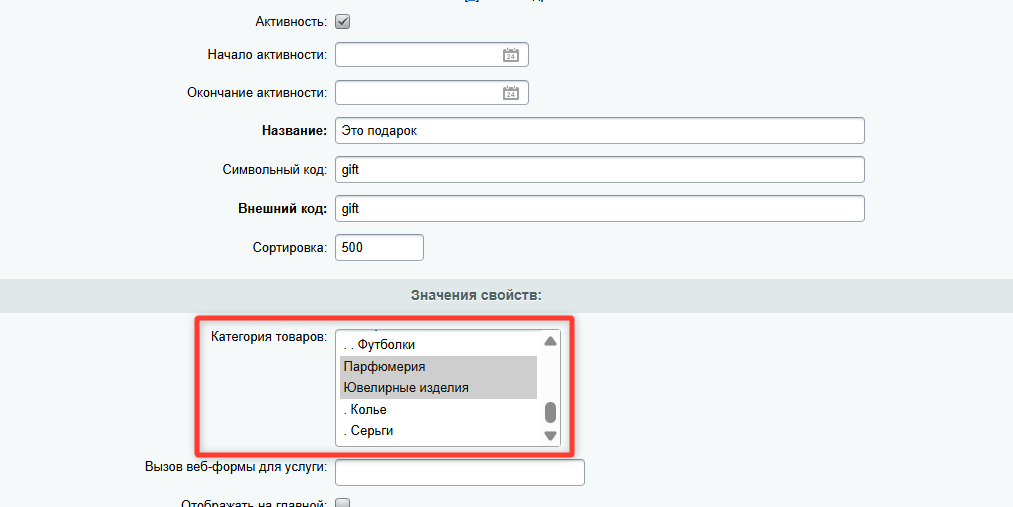Viewport: 1013px width, 507px height.
Task: Click the Сортировка field with 500
Action: (x=379, y=247)
